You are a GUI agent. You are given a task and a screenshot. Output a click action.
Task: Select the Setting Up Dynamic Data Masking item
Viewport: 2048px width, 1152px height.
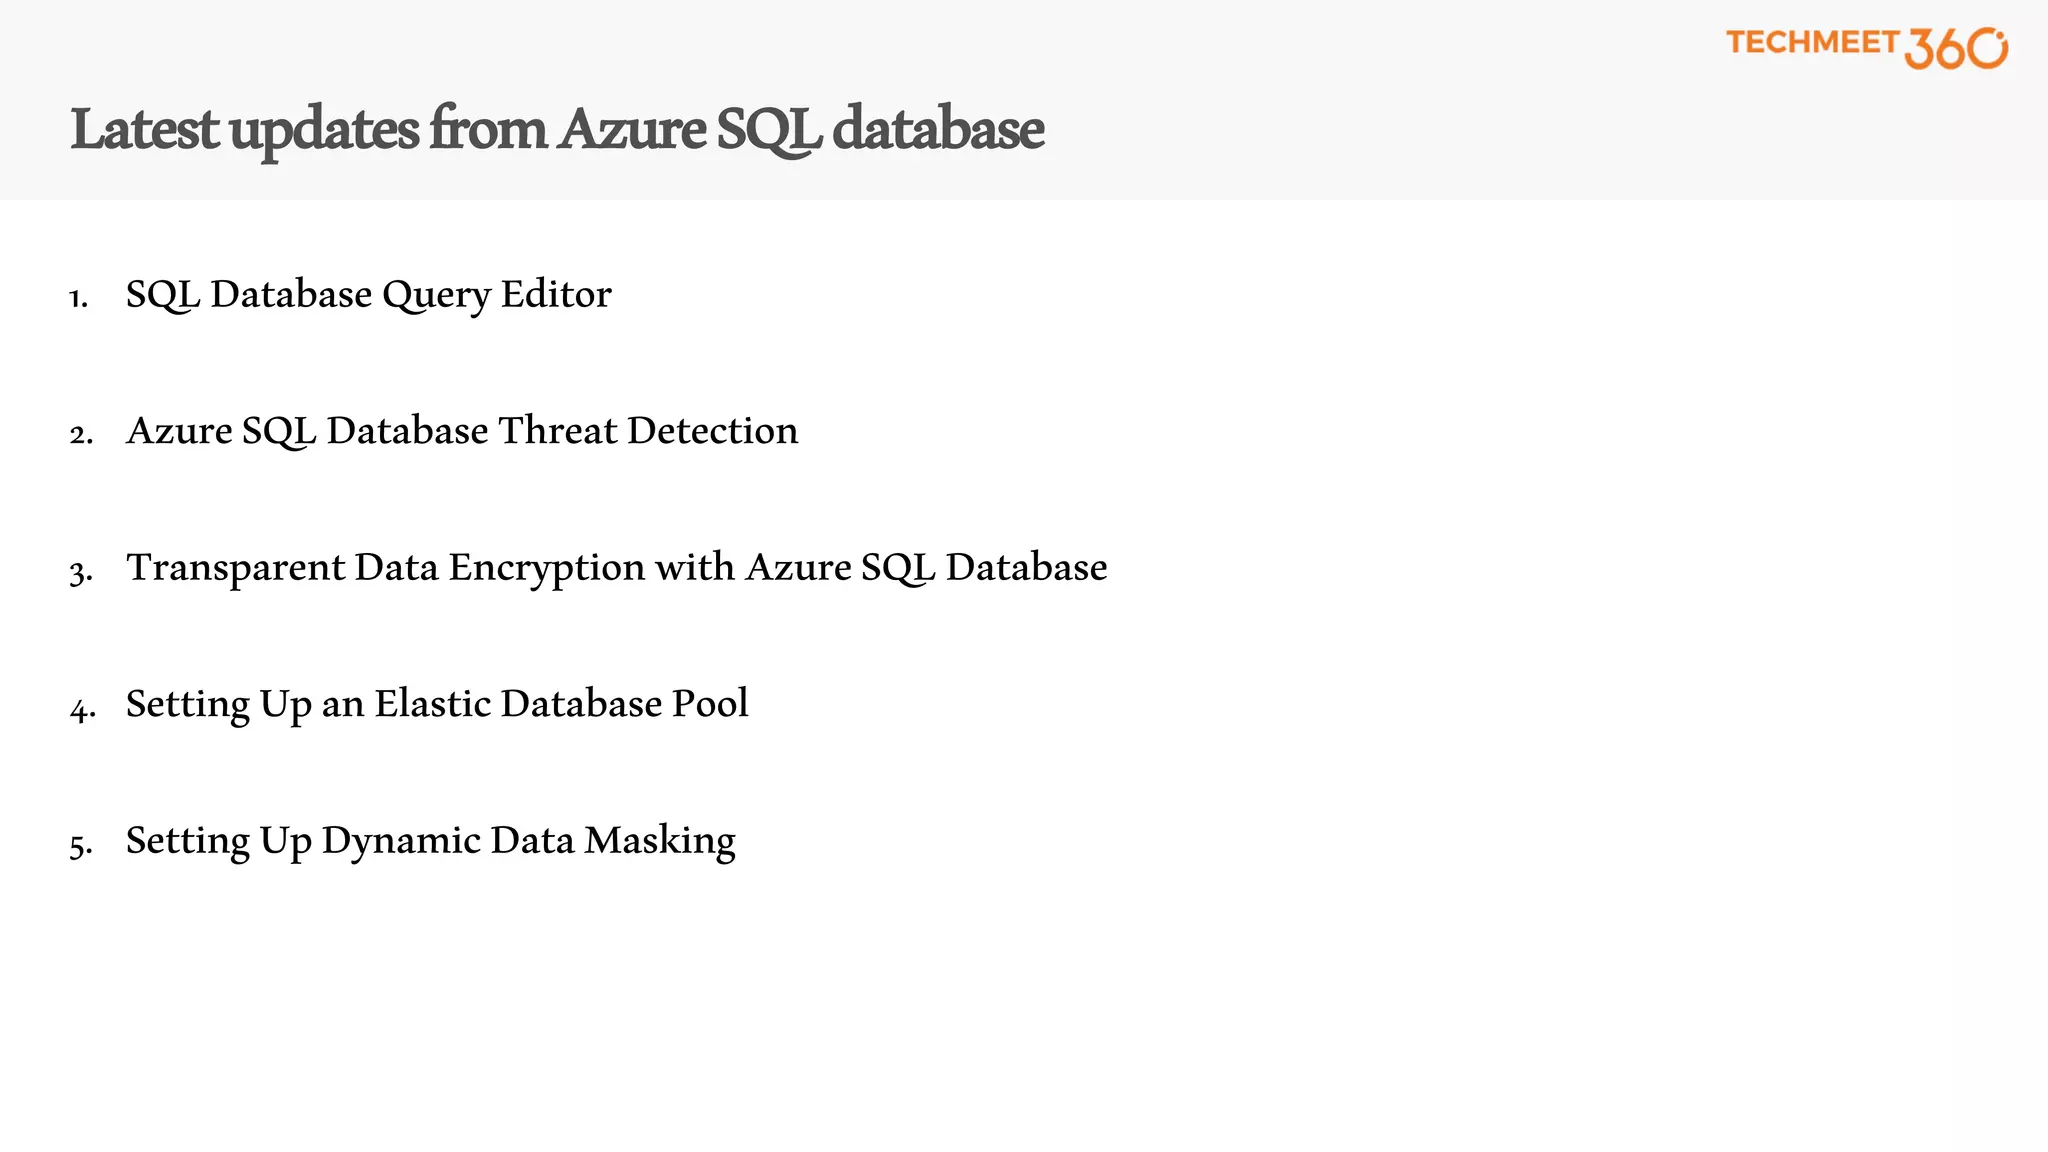pyautogui.click(x=430, y=841)
